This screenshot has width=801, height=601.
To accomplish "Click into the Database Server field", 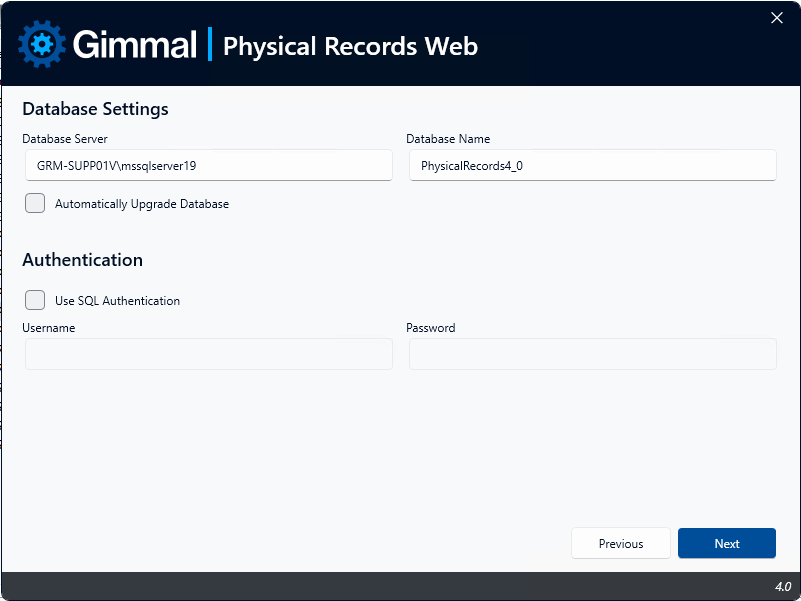I will coord(209,166).
